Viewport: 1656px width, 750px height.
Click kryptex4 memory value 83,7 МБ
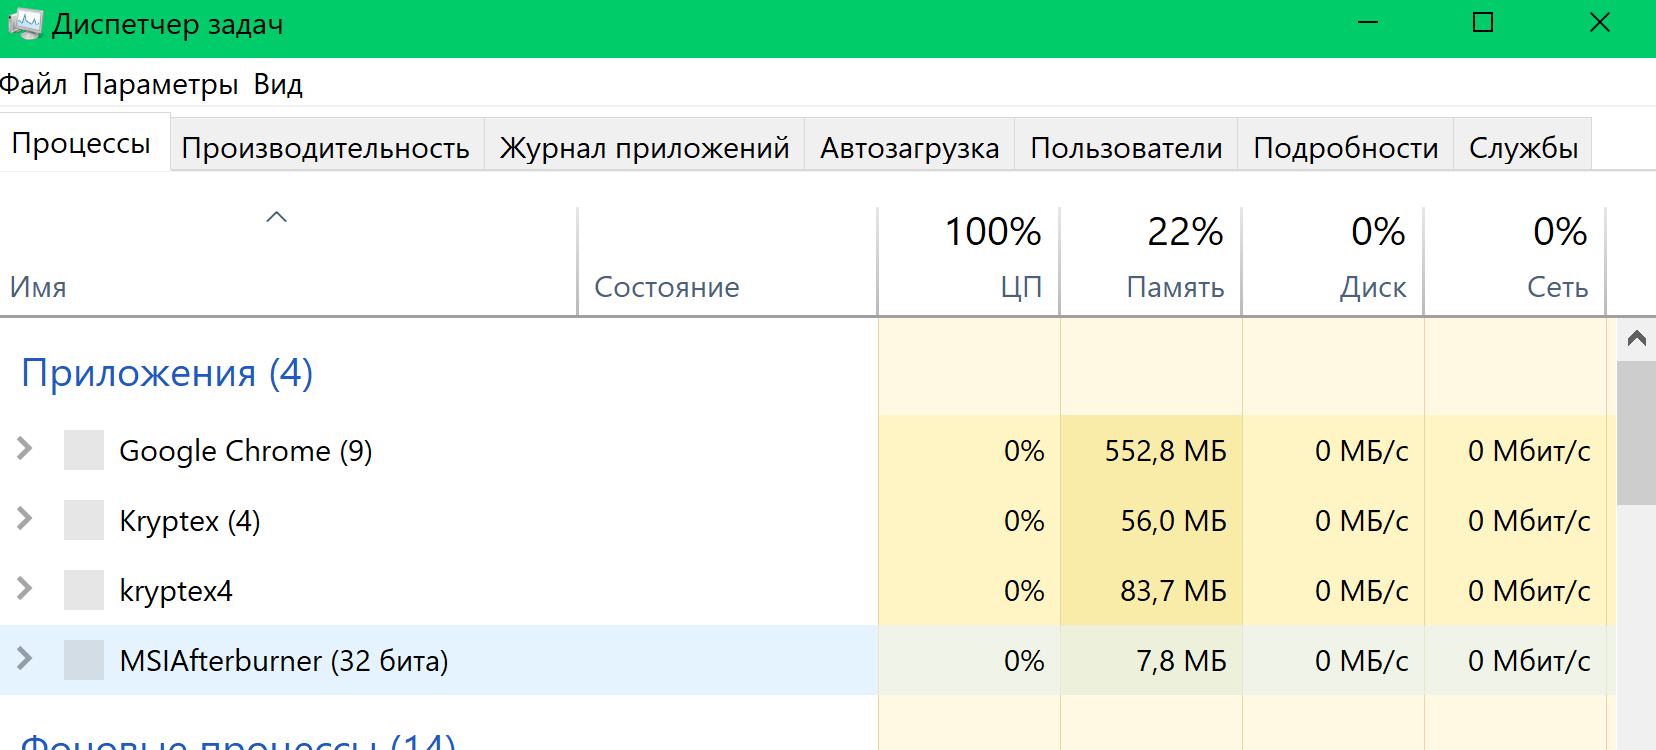pos(1173,591)
